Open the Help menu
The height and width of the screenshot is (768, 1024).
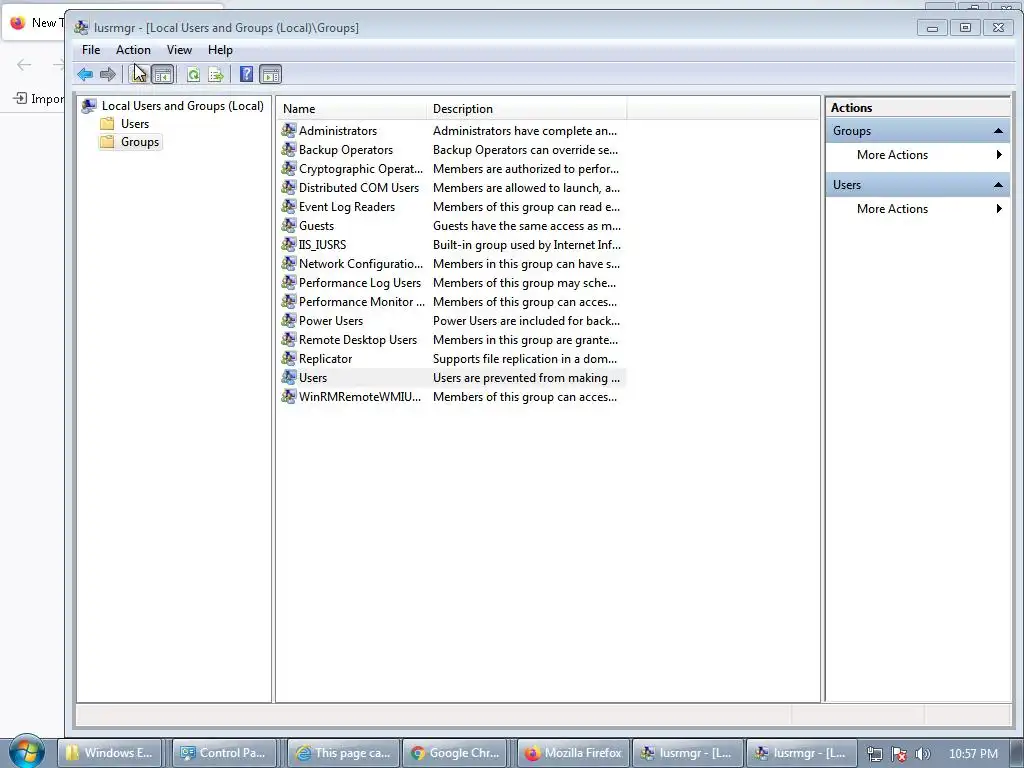[x=220, y=50]
